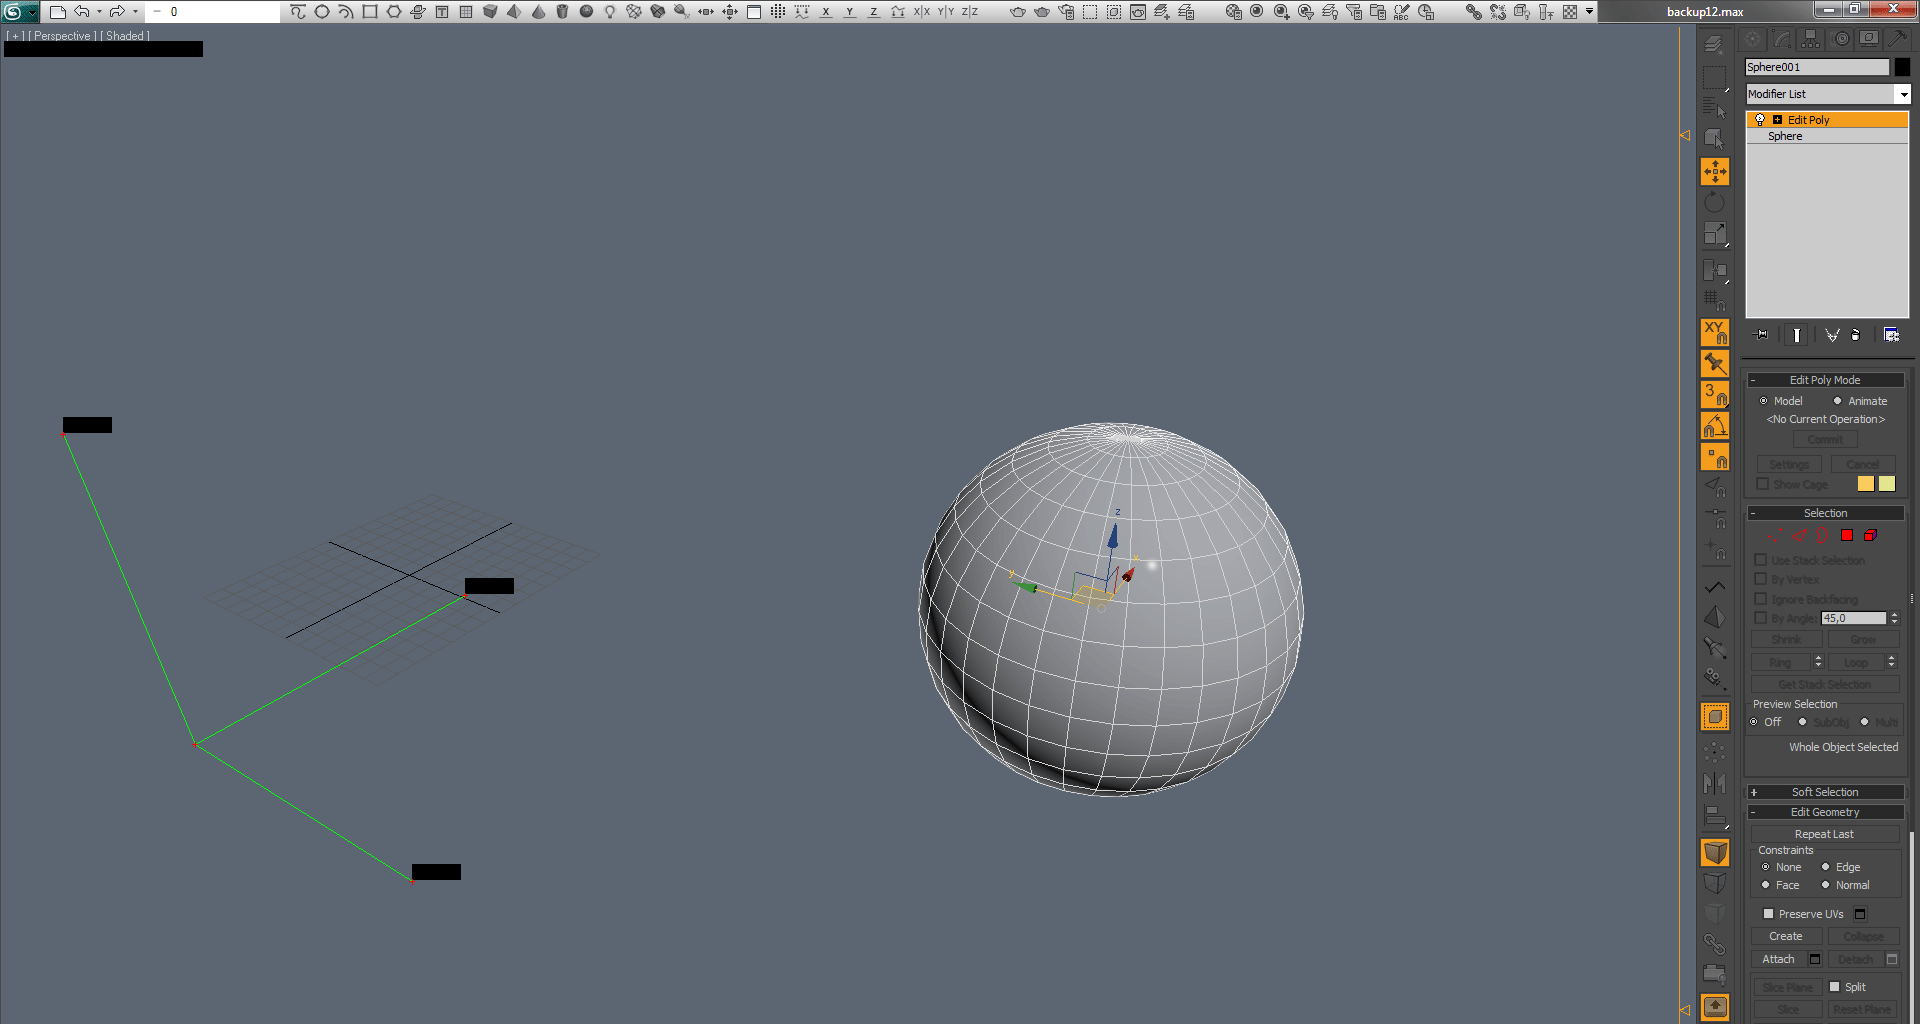Select the Animate radio button
Viewport: 1920px width, 1024px height.
[x=1838, y=401]
